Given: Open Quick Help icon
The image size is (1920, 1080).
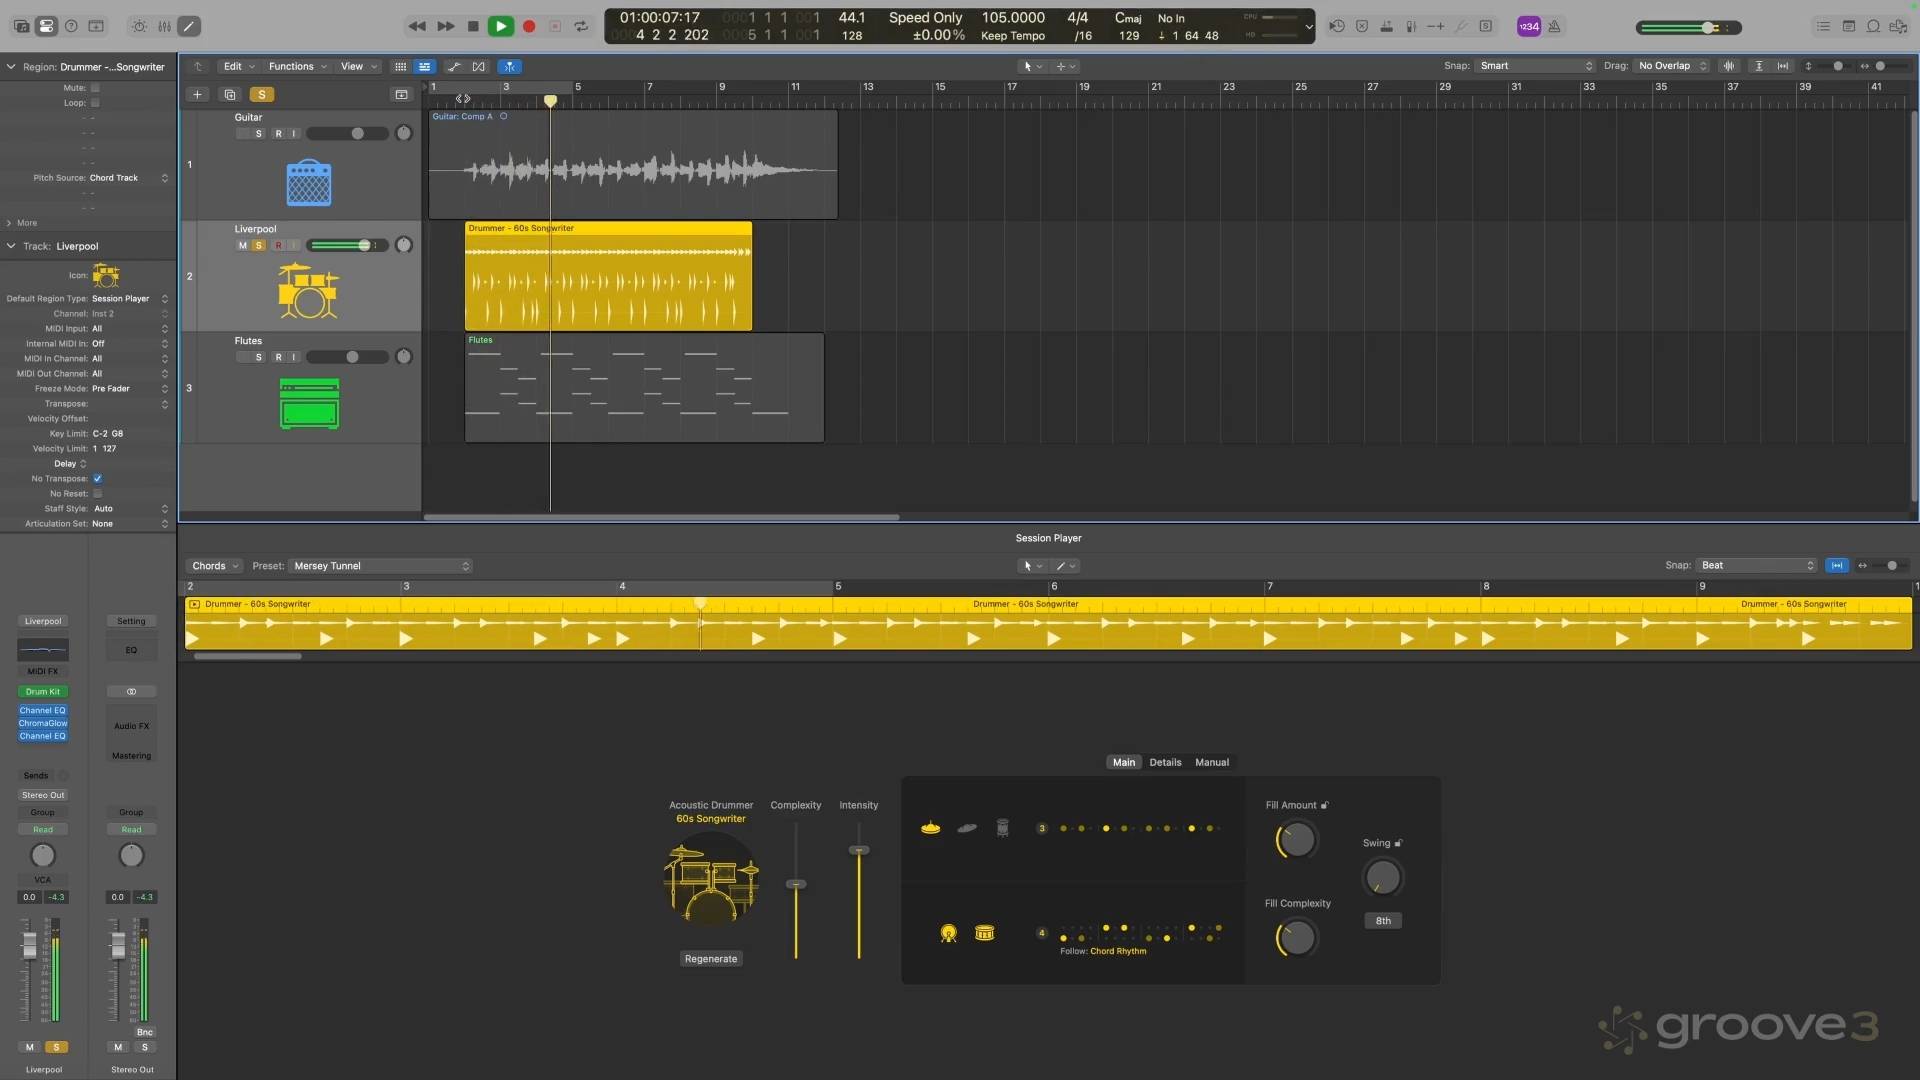Looking at the screenshot, I should (71, 26).
